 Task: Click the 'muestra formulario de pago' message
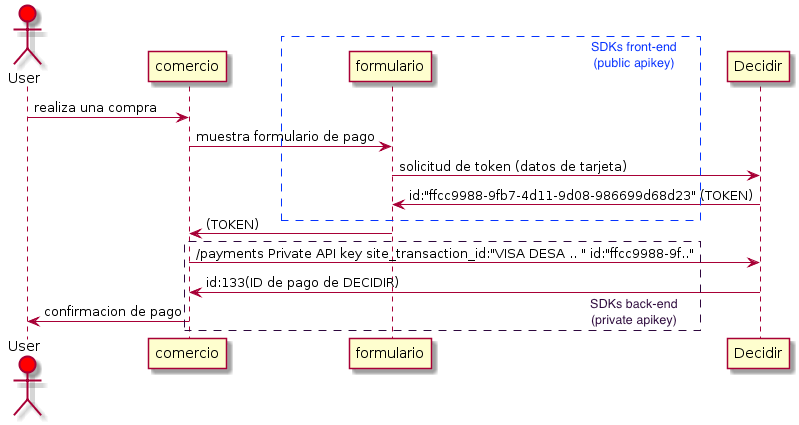click(x=285, y=136)
